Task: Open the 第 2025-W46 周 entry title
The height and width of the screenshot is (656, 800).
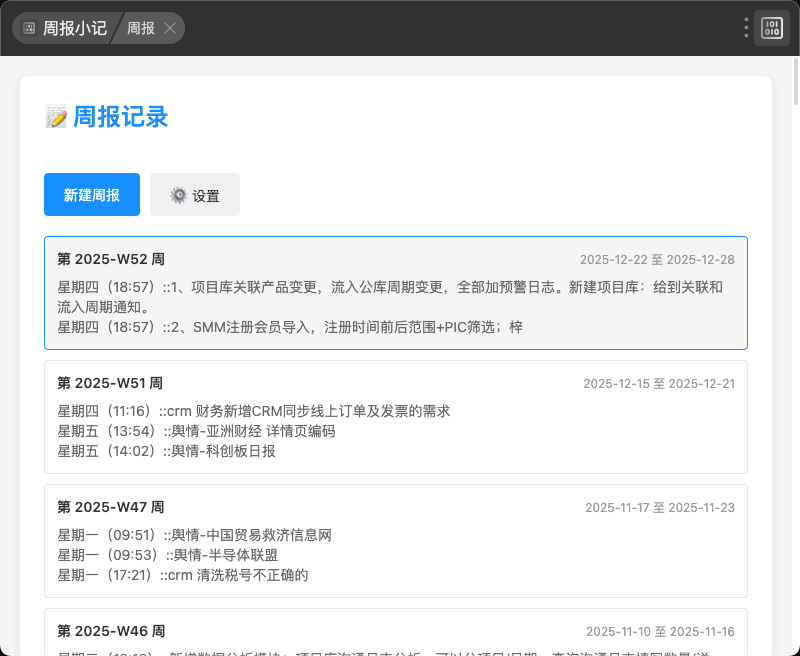Action: (110, 631)
